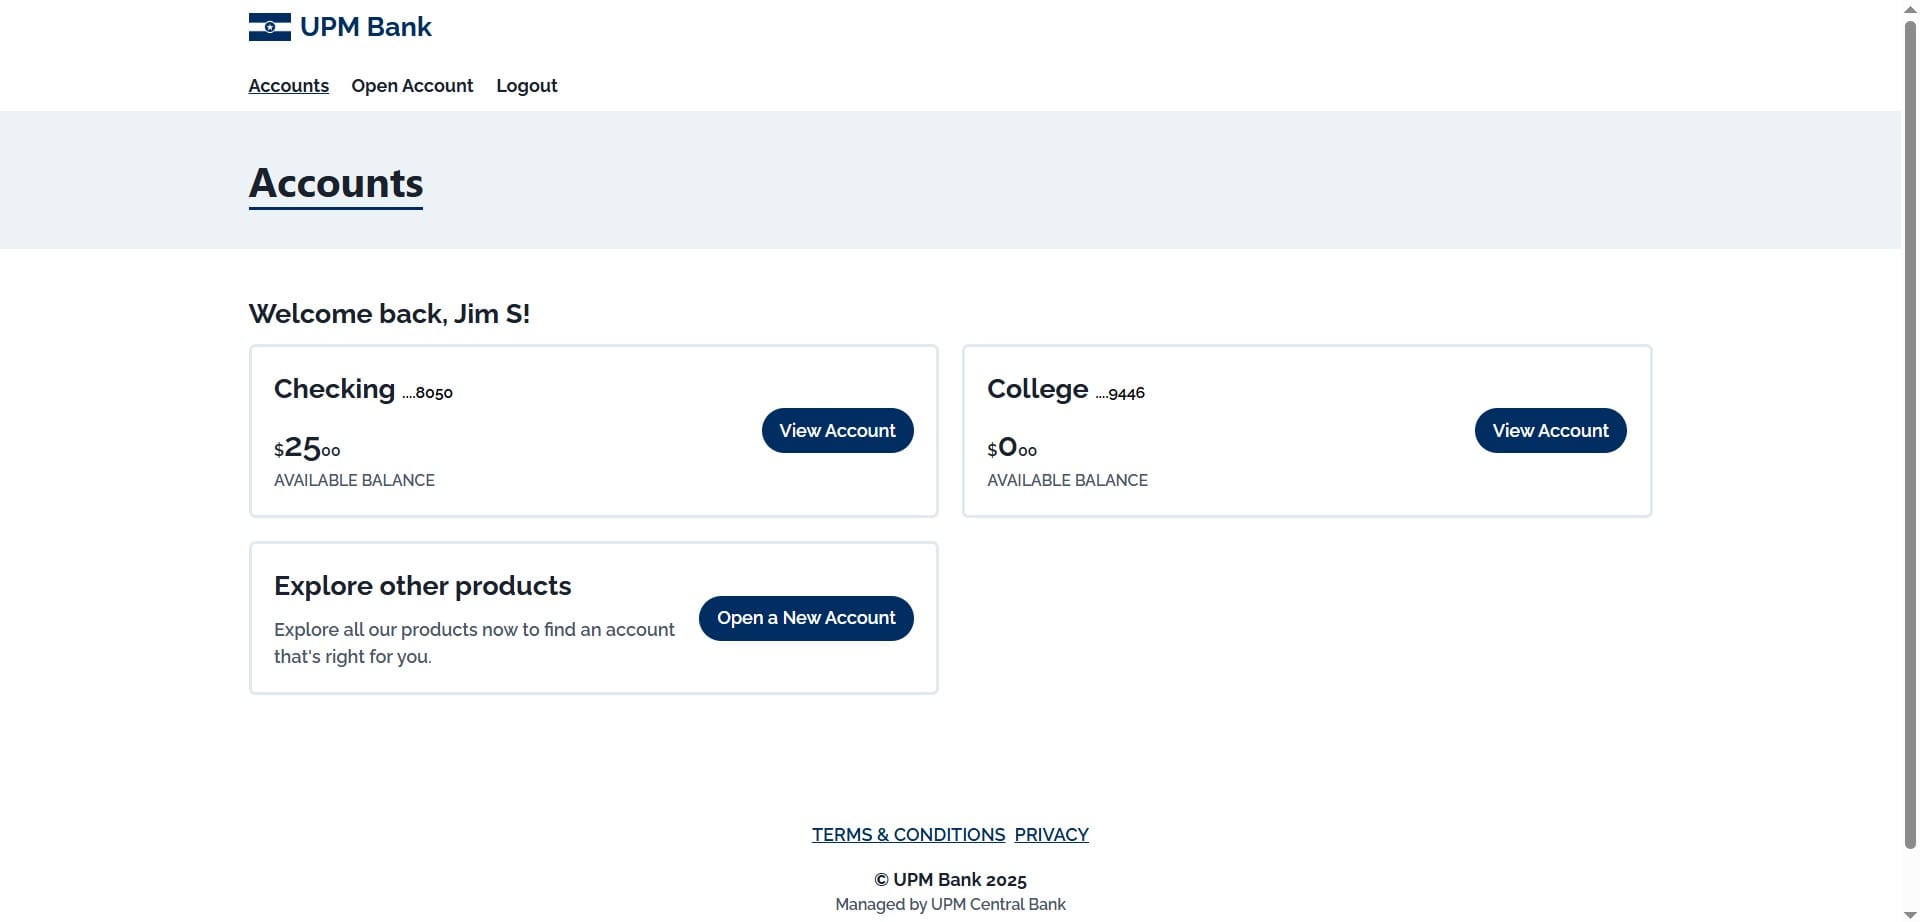
Task: View the College account ending 9446
Action: tap(1550, 430)
